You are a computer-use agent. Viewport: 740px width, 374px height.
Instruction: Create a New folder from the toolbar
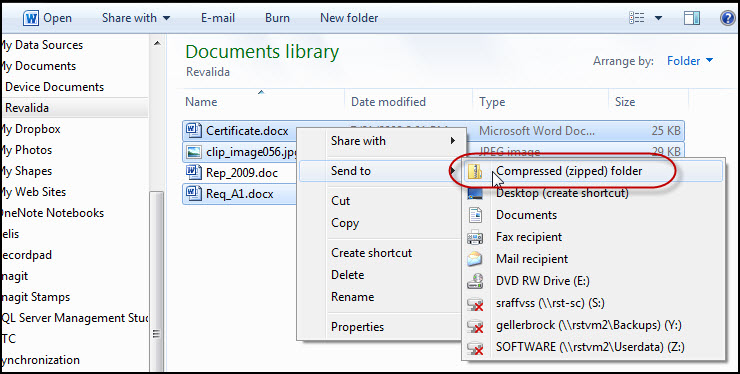click(349, 18)
